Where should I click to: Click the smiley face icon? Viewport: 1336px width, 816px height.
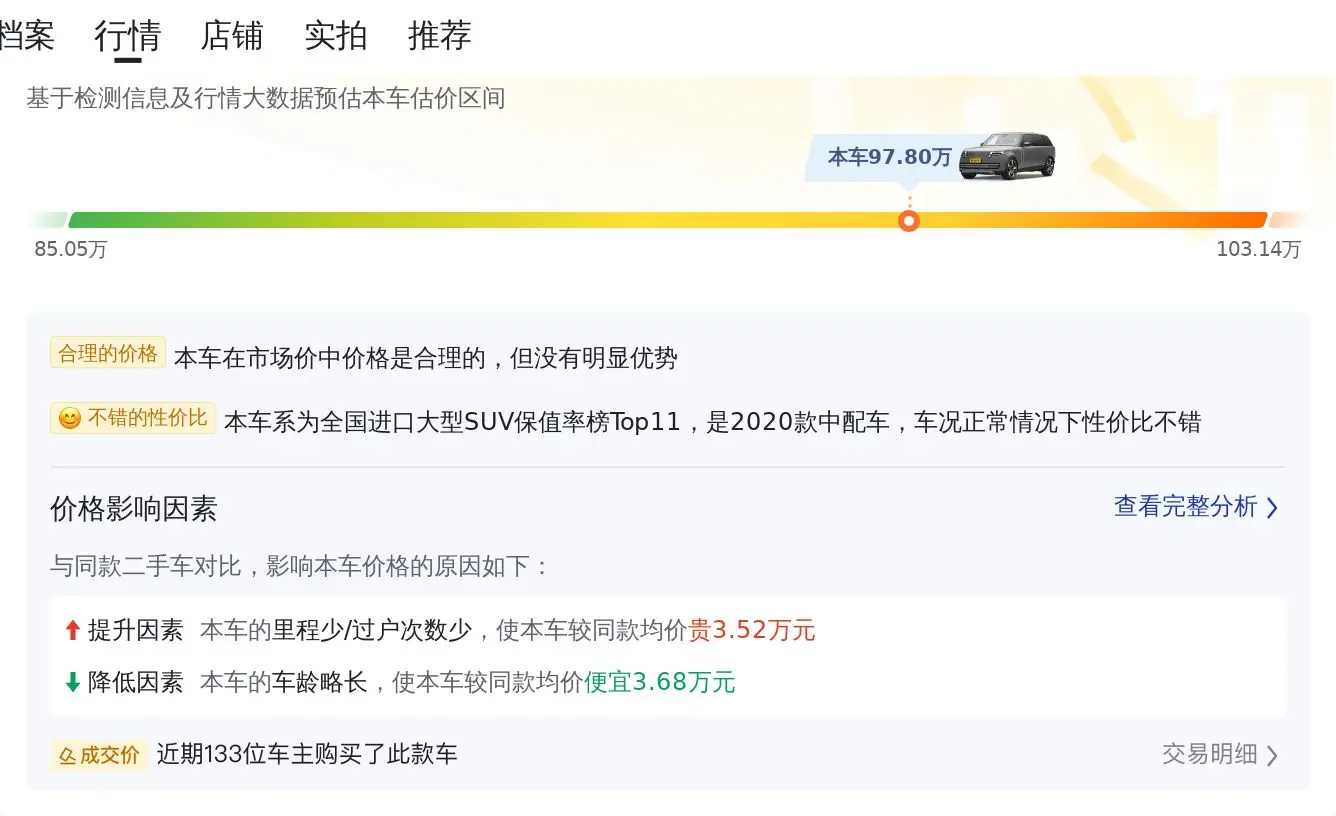point(70,419)
